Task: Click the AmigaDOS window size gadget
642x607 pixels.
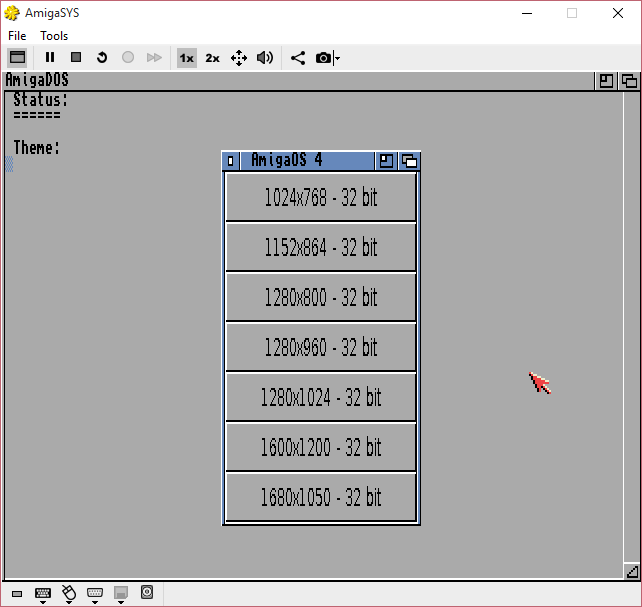Action: [632, 571]
